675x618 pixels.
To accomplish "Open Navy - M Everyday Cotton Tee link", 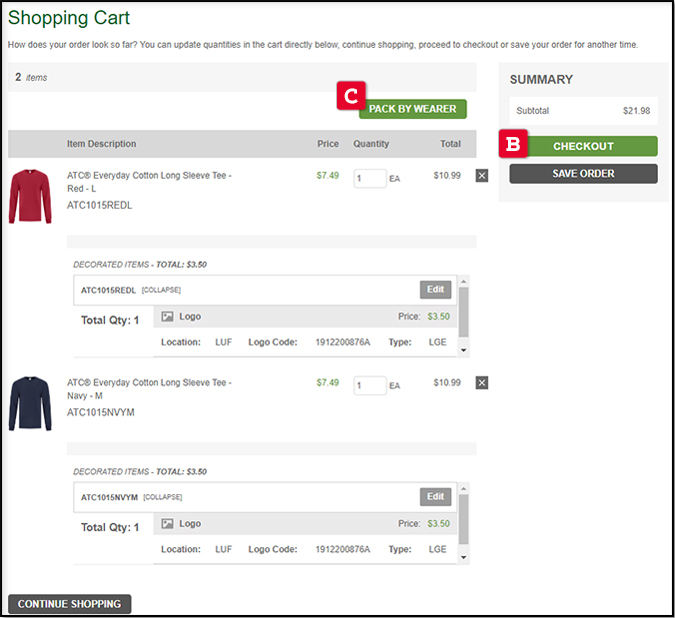I will [x=149, y=389].
